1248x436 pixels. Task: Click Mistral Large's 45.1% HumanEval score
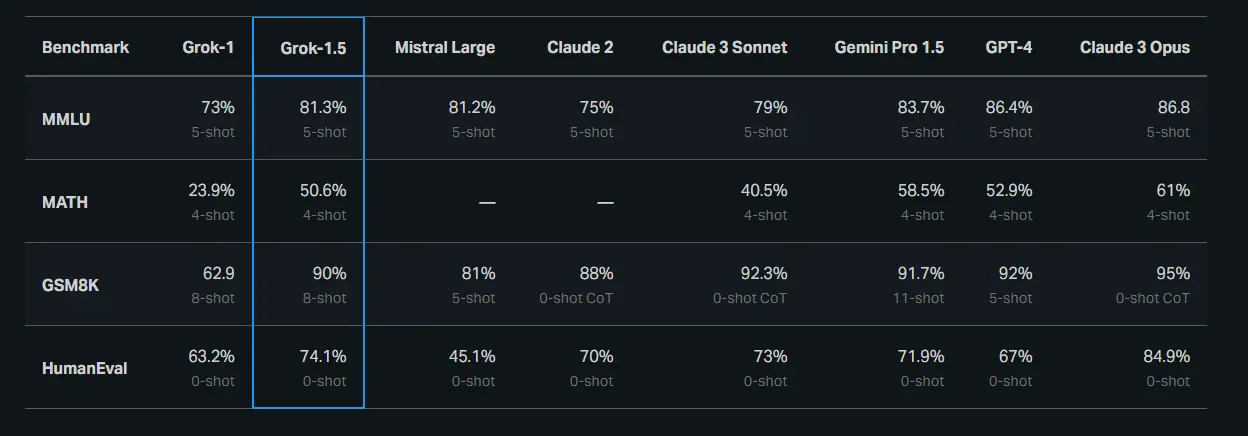coord(470,356)
